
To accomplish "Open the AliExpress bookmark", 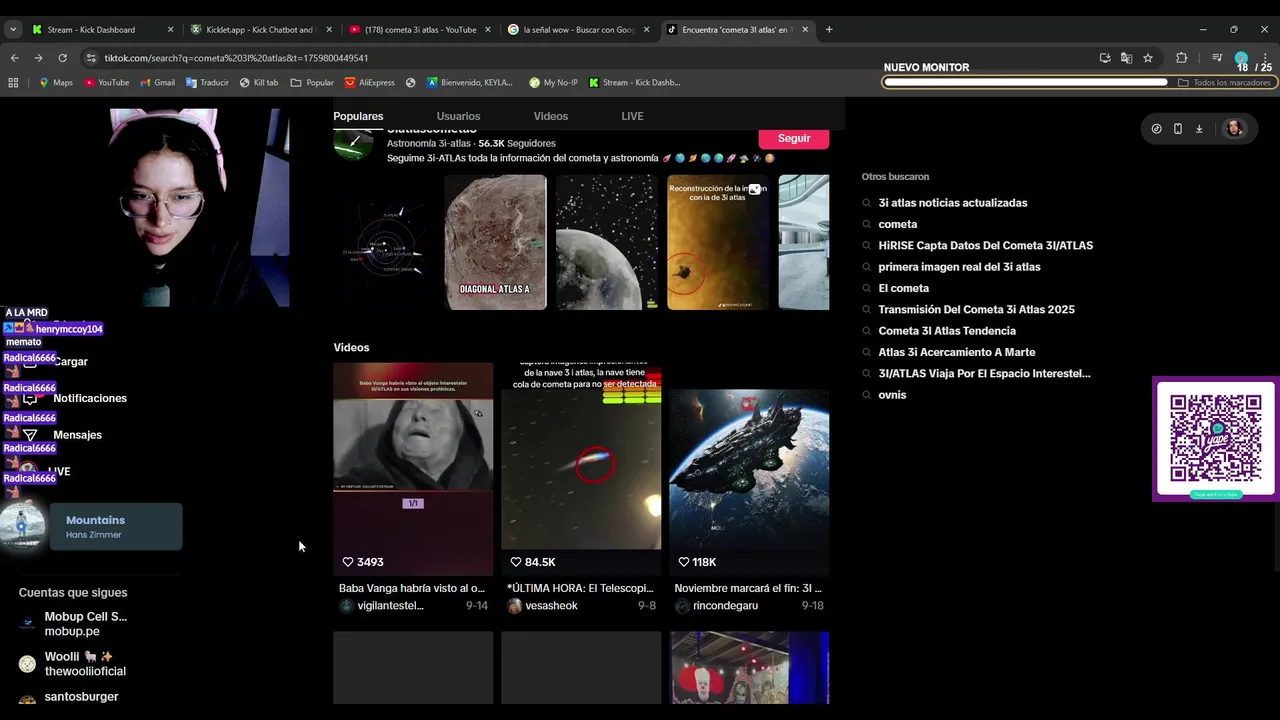I will point(370,83).
